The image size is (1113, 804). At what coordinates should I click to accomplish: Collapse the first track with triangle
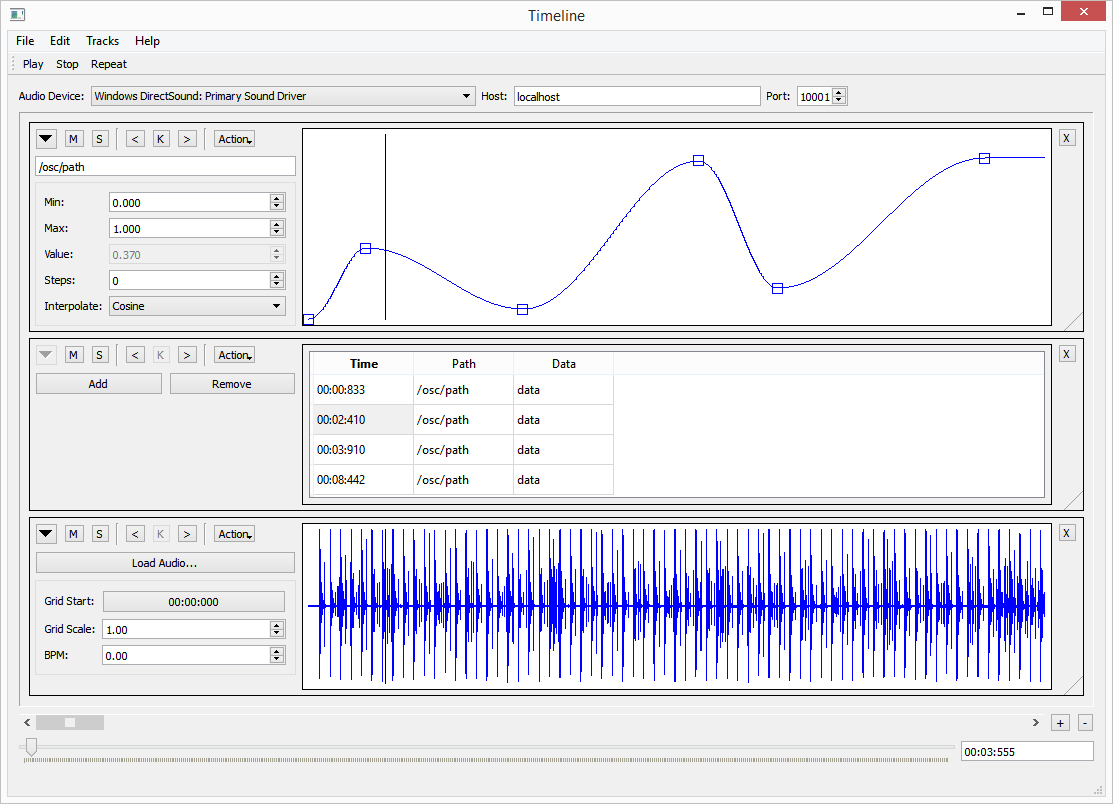pos(47,139)
